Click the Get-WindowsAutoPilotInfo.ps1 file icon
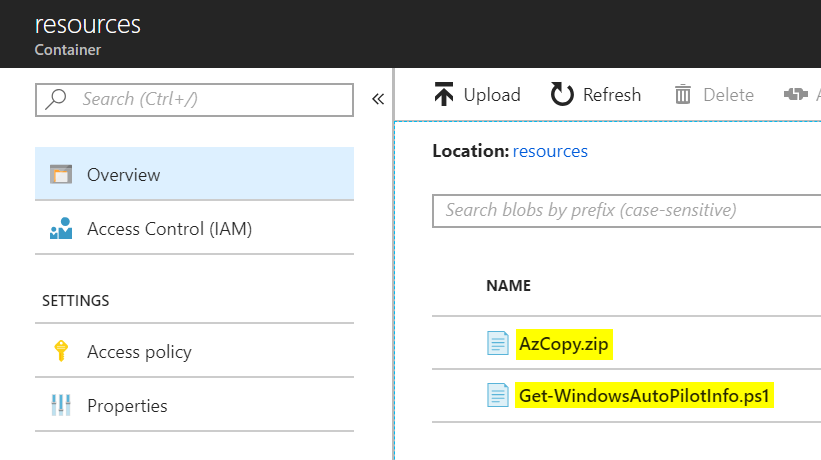The image size is (821, 460). [x=497, y=396]
